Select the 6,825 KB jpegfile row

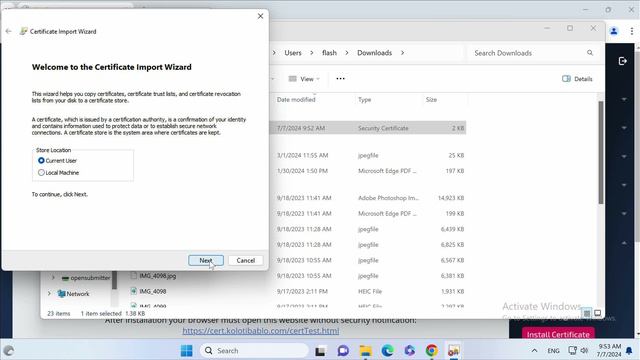[367, 244]
